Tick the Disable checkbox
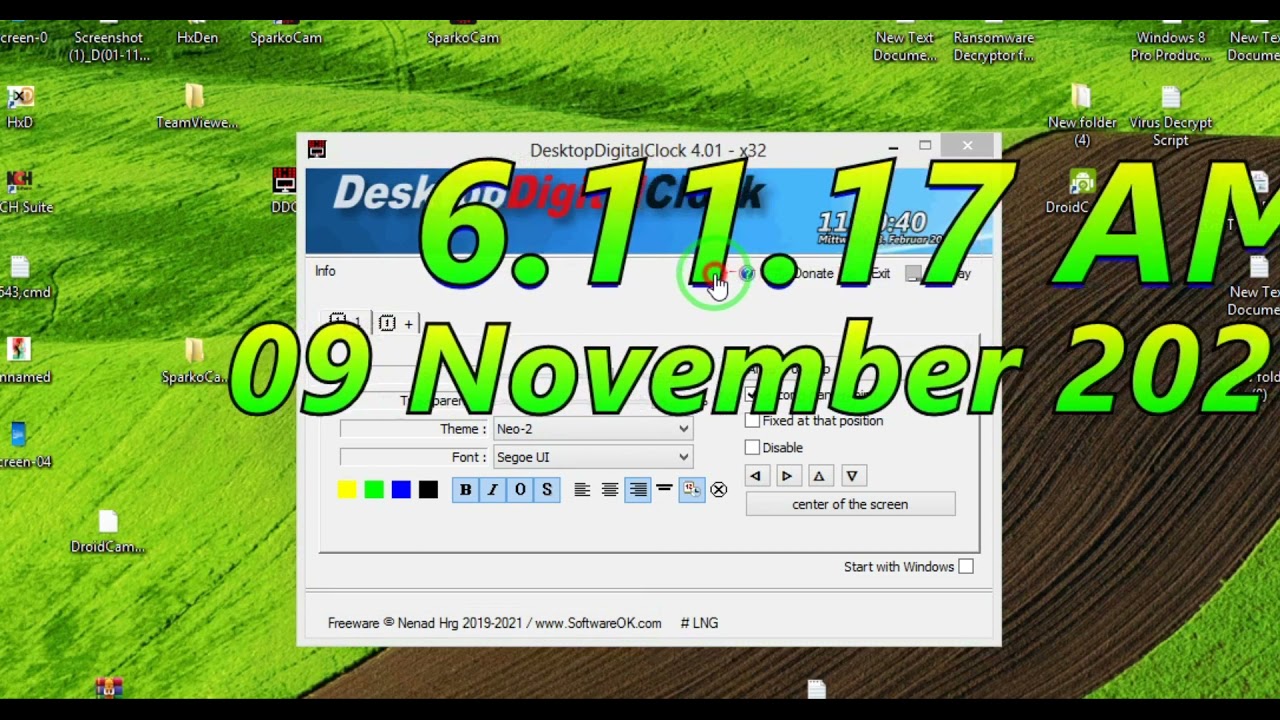The width and height of the screenshot is (1280, 720). (x=753, y=448)
